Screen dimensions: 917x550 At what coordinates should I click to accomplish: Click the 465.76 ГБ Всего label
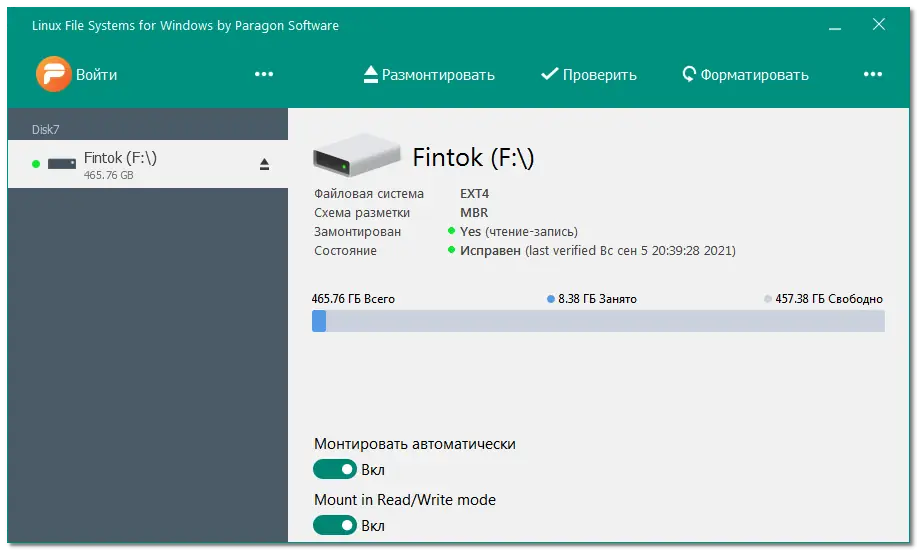point(353,299)
